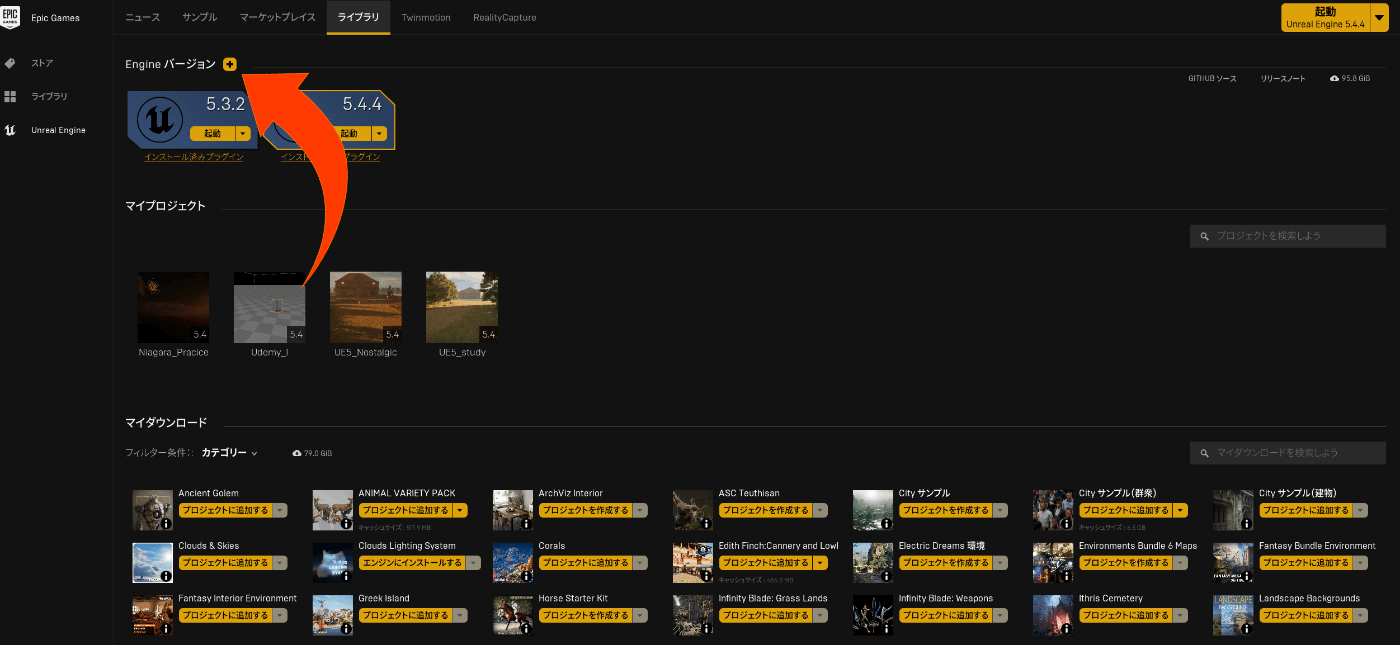Focus the マイダウンロード search field
Image resolution: width=1400 pixels, height=645 pixels.
click(1288, 453)
